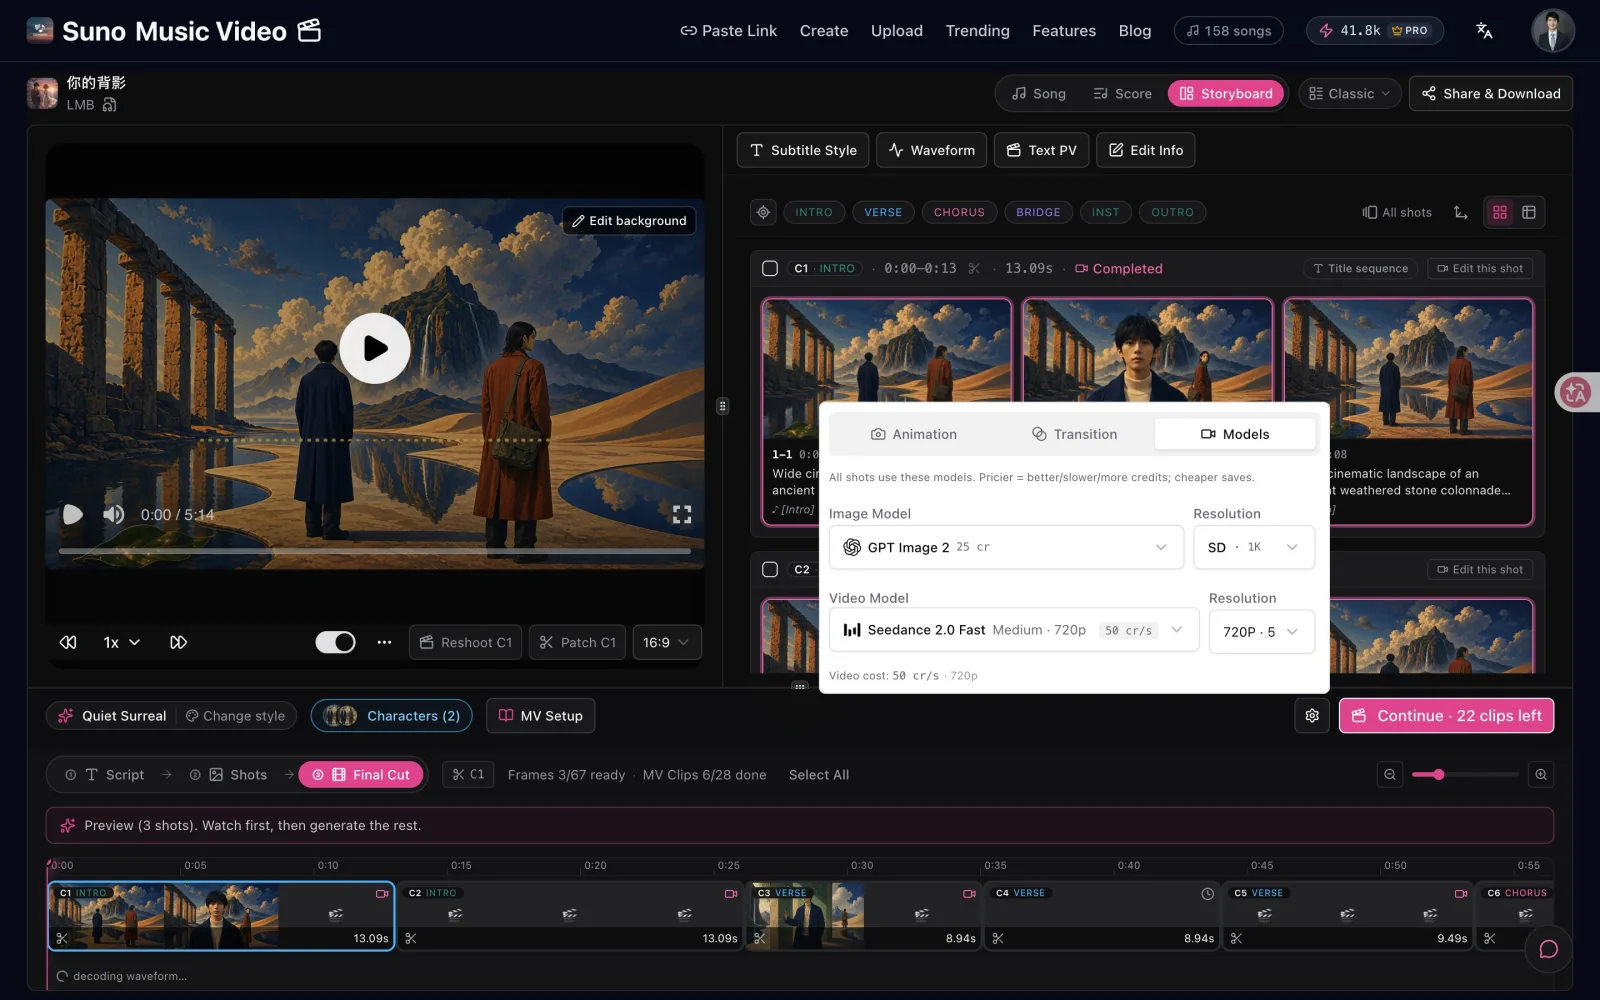Toggle the switch beside the ellipsis
Viewport: 1600px width, 1000px height.
(336, 642)
